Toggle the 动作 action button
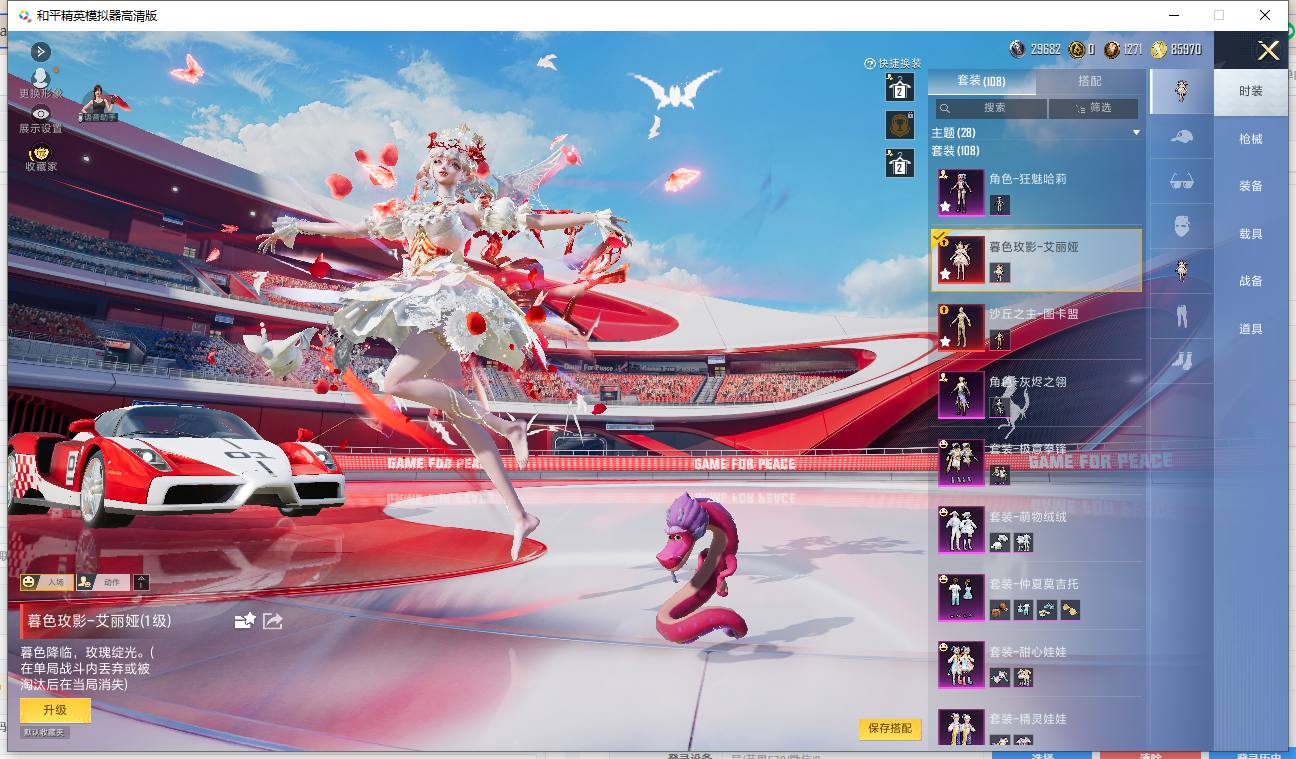Screen dimensions: 1296x759 103,582
